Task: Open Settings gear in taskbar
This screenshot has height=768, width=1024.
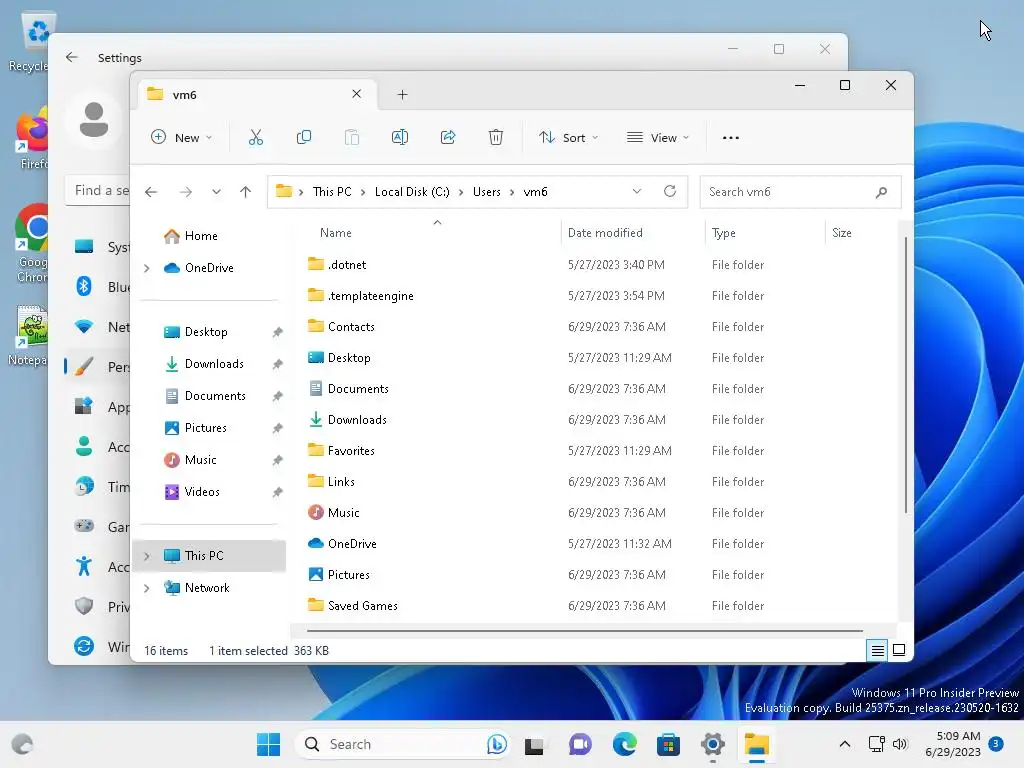Action: 712,744
